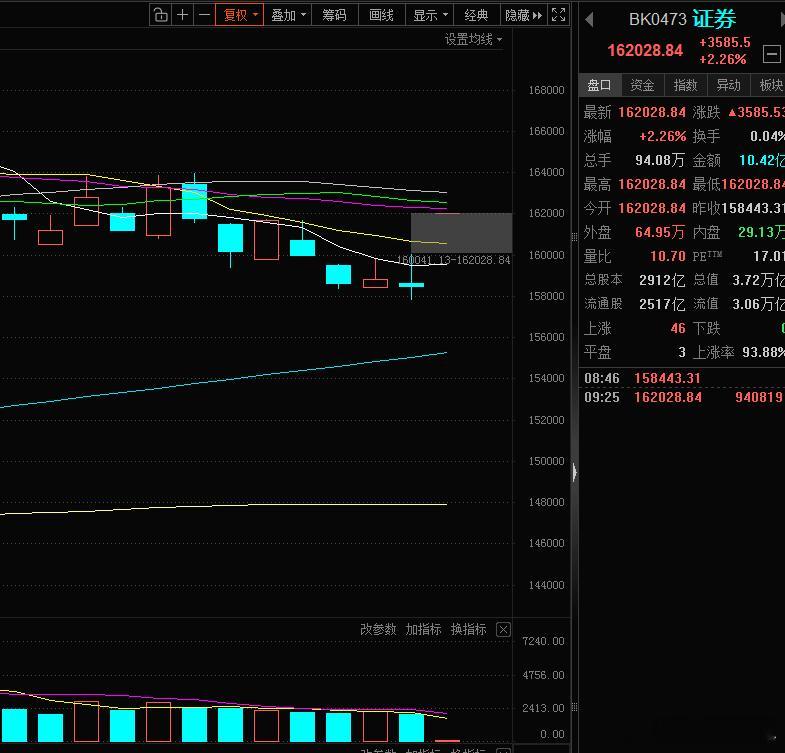This screenshot has height=753, width=785.
Task: Click 换指标 to change indicator
Action: 468,629
